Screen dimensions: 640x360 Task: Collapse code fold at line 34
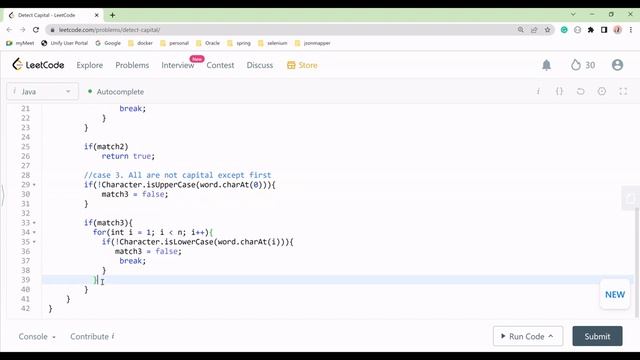pyautogui.click(x=34, y=232)
